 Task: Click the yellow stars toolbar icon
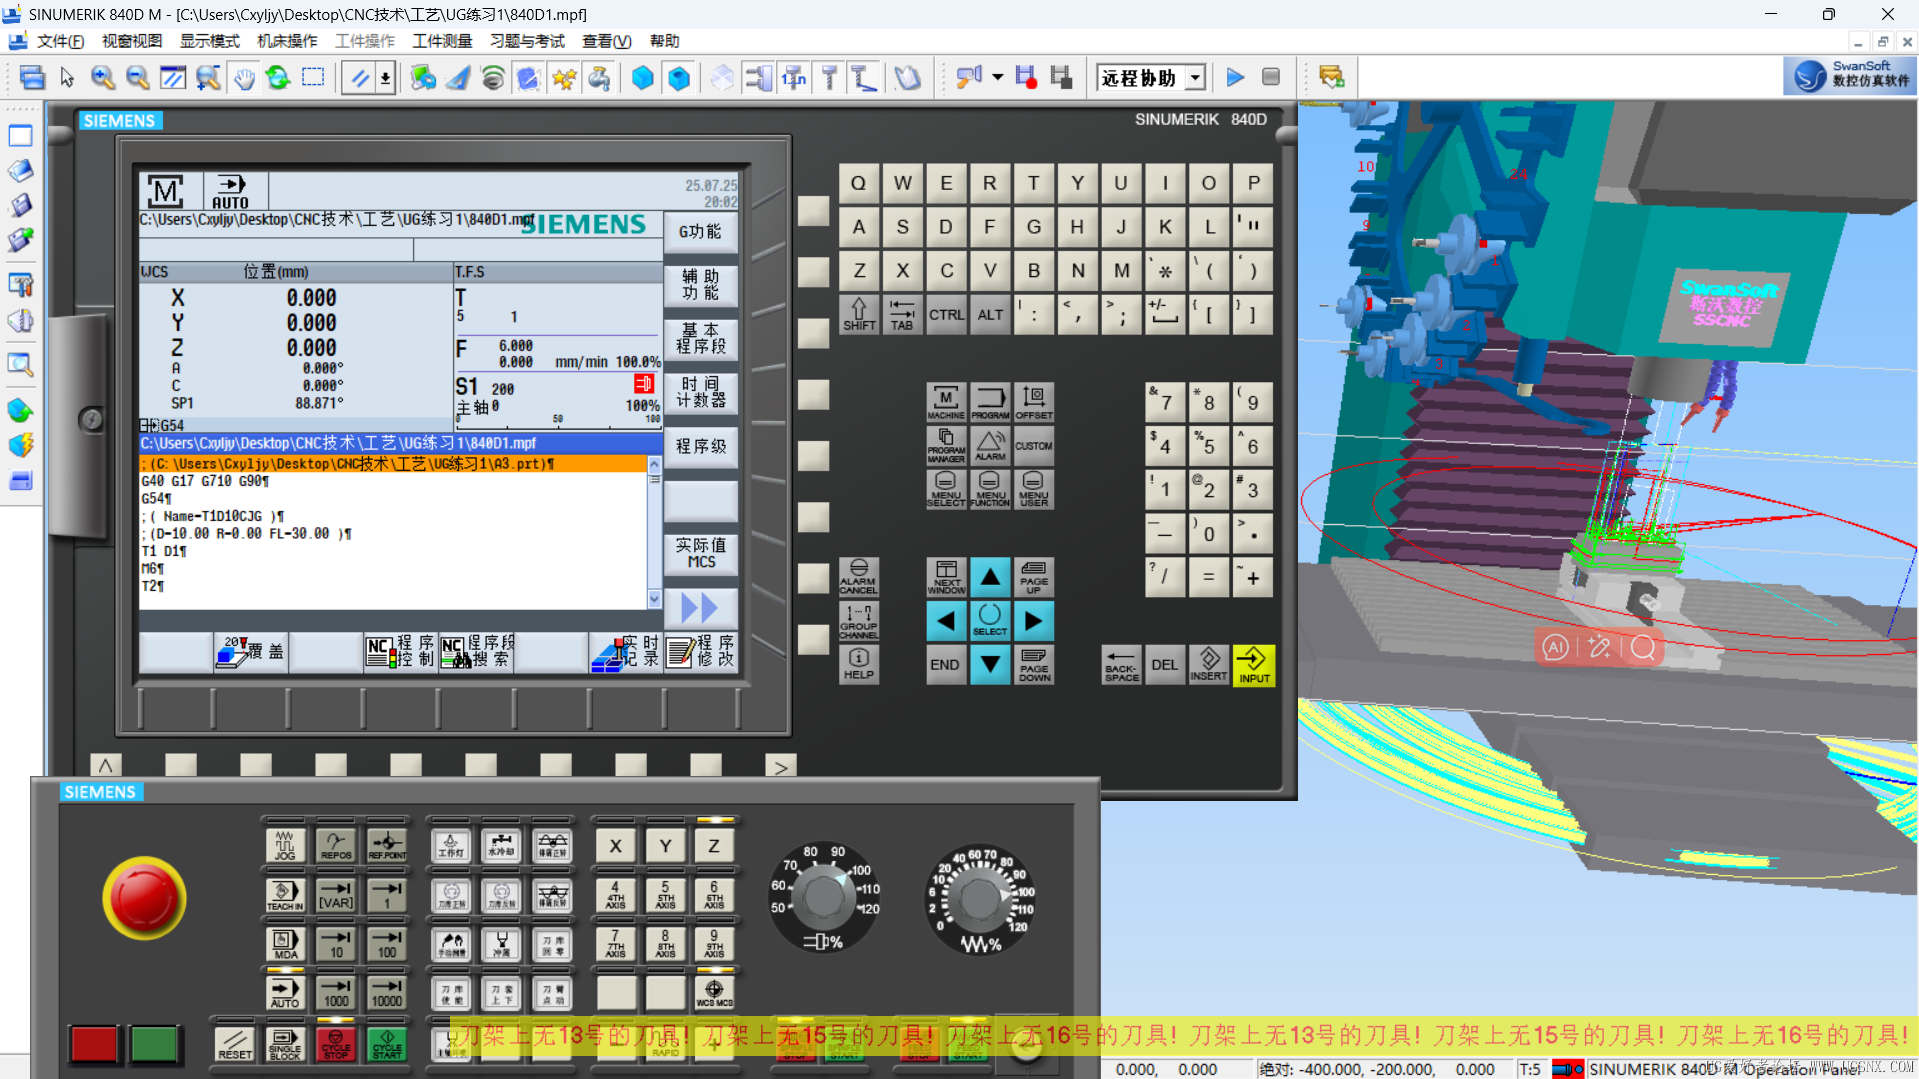[564, 78]
